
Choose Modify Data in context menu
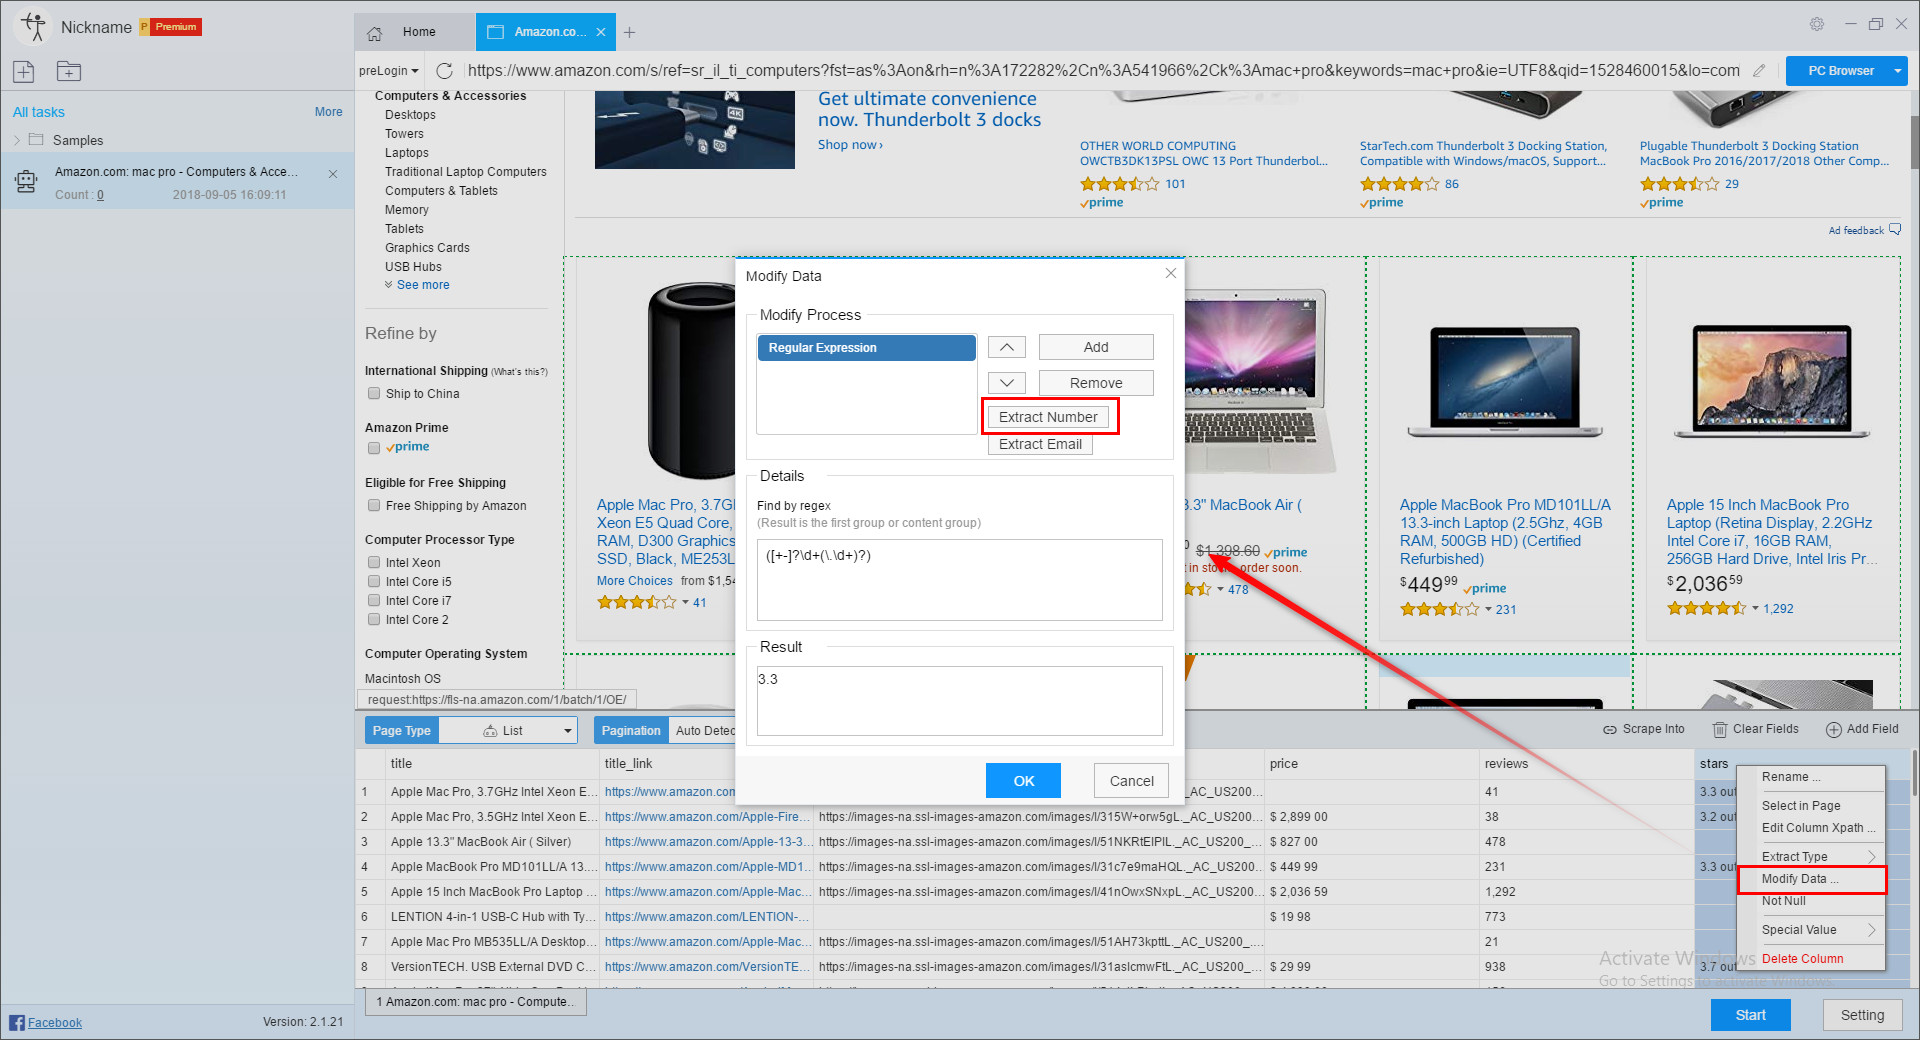click(1812, 879)
